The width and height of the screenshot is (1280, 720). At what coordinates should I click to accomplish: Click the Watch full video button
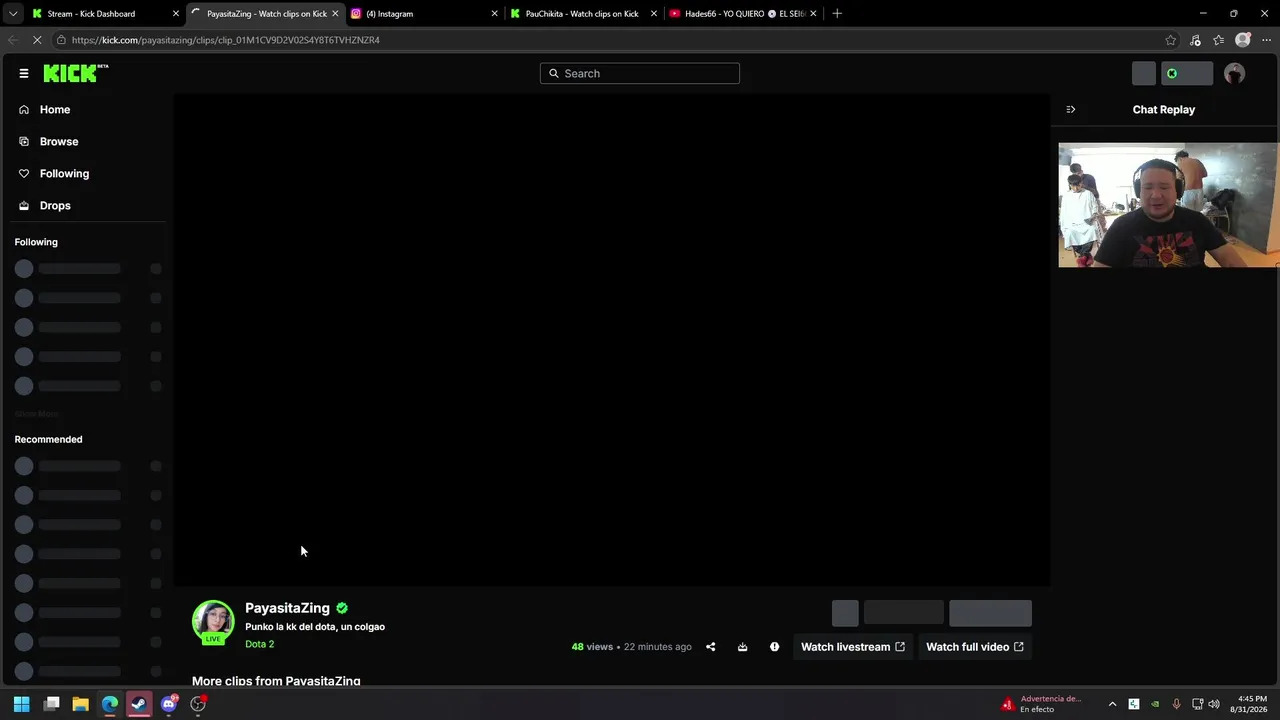tap(975, 647)
